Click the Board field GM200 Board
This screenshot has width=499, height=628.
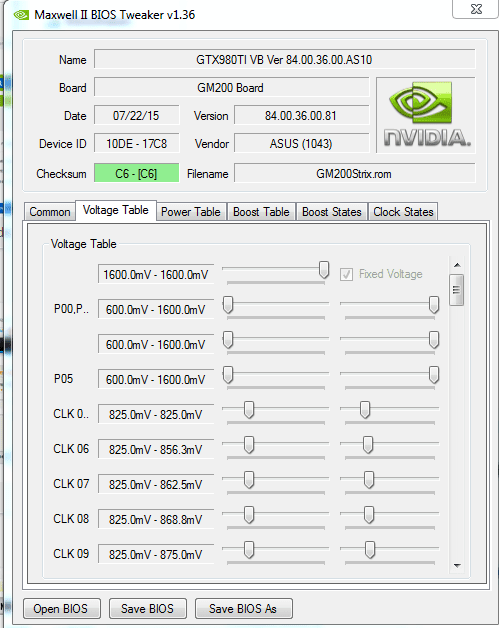[x=231, y=88]
